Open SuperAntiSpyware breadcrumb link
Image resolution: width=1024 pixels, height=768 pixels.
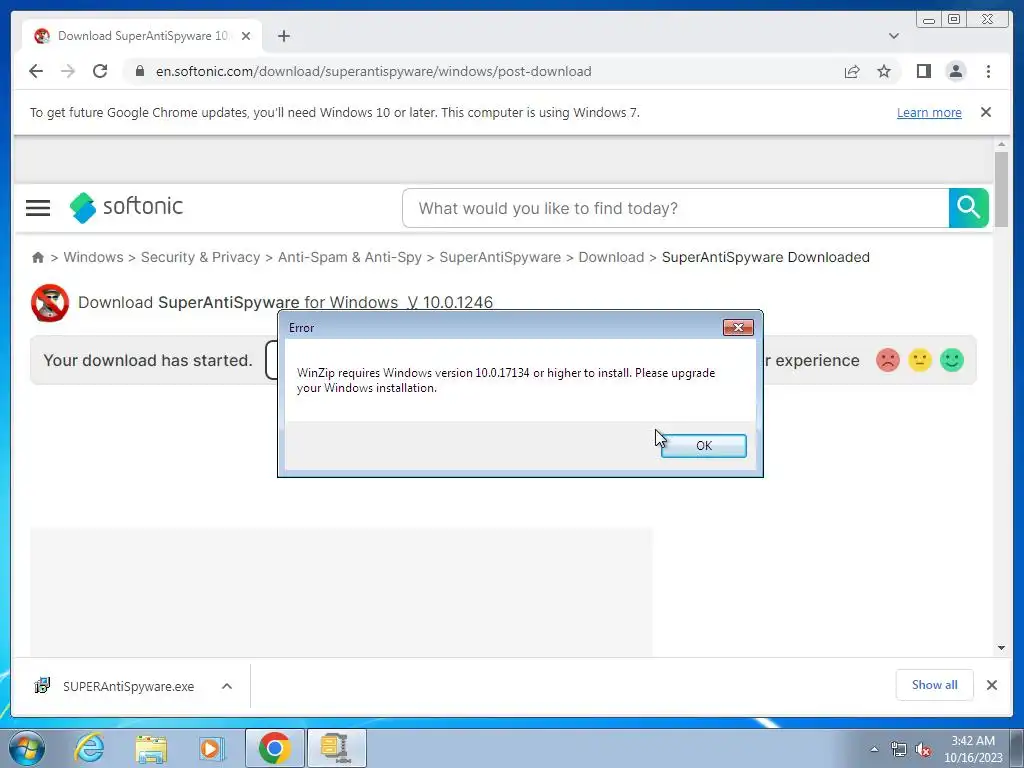(500, 257)
